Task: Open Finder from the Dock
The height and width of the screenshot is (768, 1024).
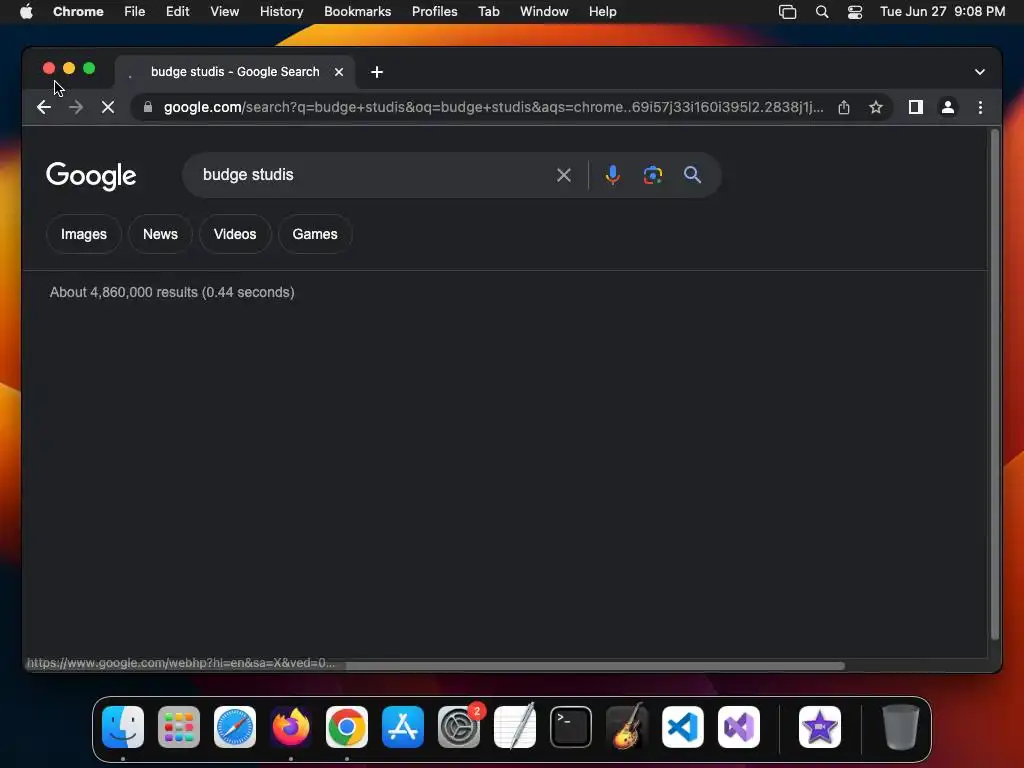Action: pyautogui.click(x=123, y=727)
